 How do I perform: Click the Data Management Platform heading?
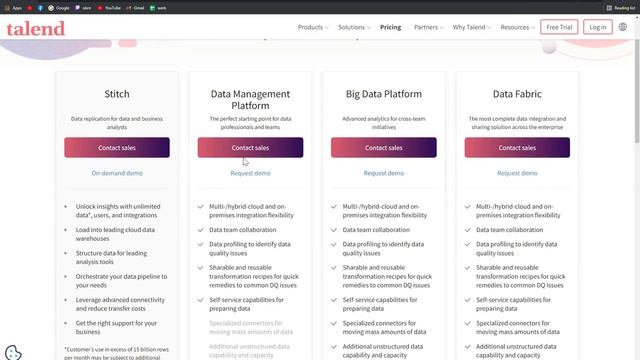250,100
